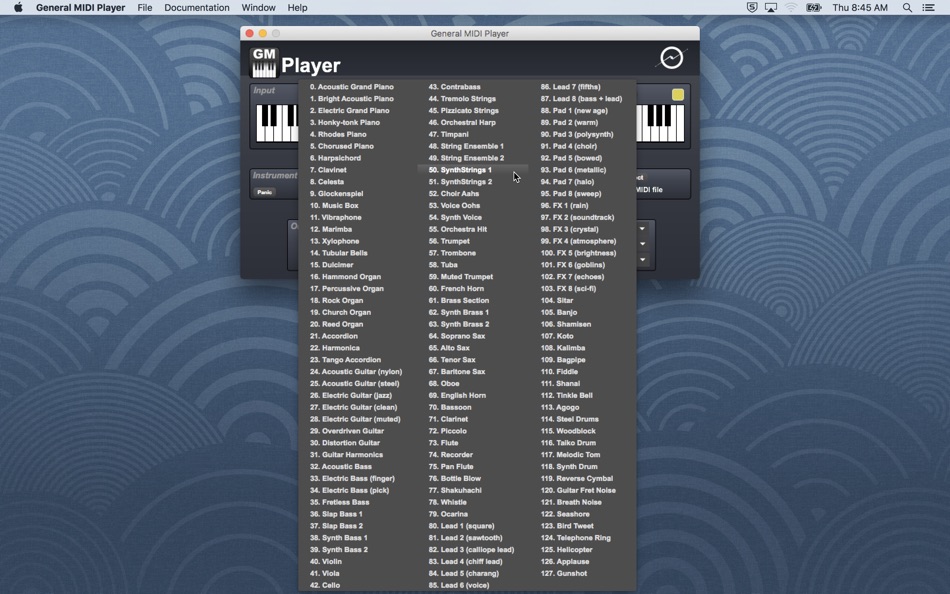Open the Apple menu
This screenshot has height=594, width=950.
point(18,8)
